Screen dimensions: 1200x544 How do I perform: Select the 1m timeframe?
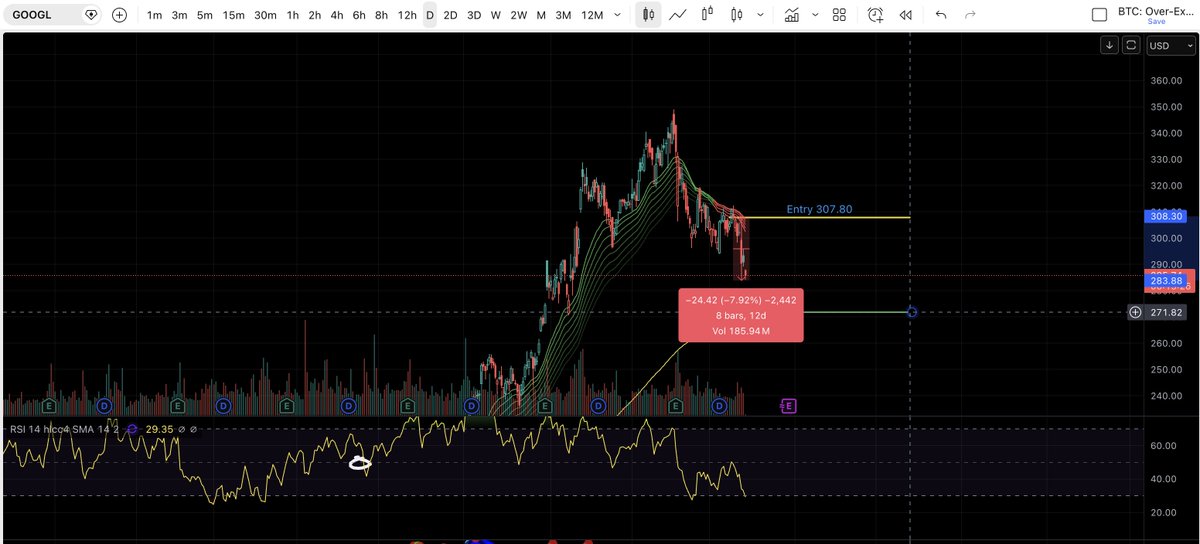coord(155,15)
